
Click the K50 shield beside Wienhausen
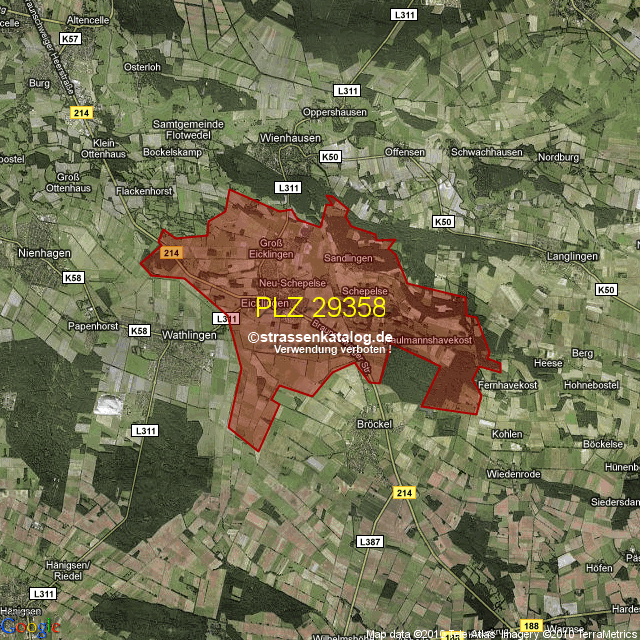(330, 157)
